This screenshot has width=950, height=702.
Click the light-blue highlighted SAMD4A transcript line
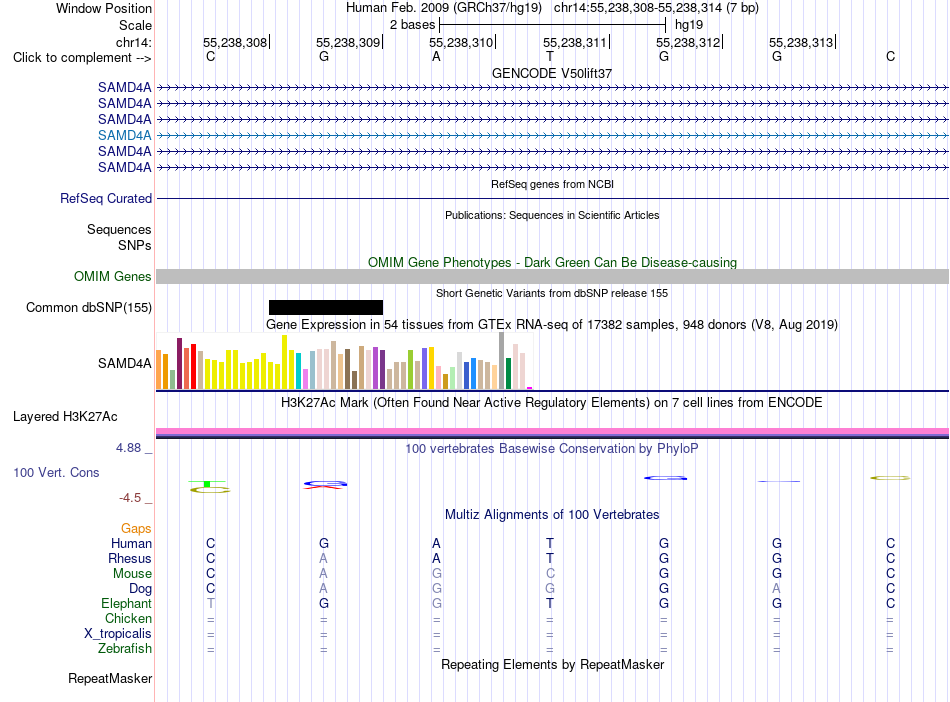click(552, 135)
